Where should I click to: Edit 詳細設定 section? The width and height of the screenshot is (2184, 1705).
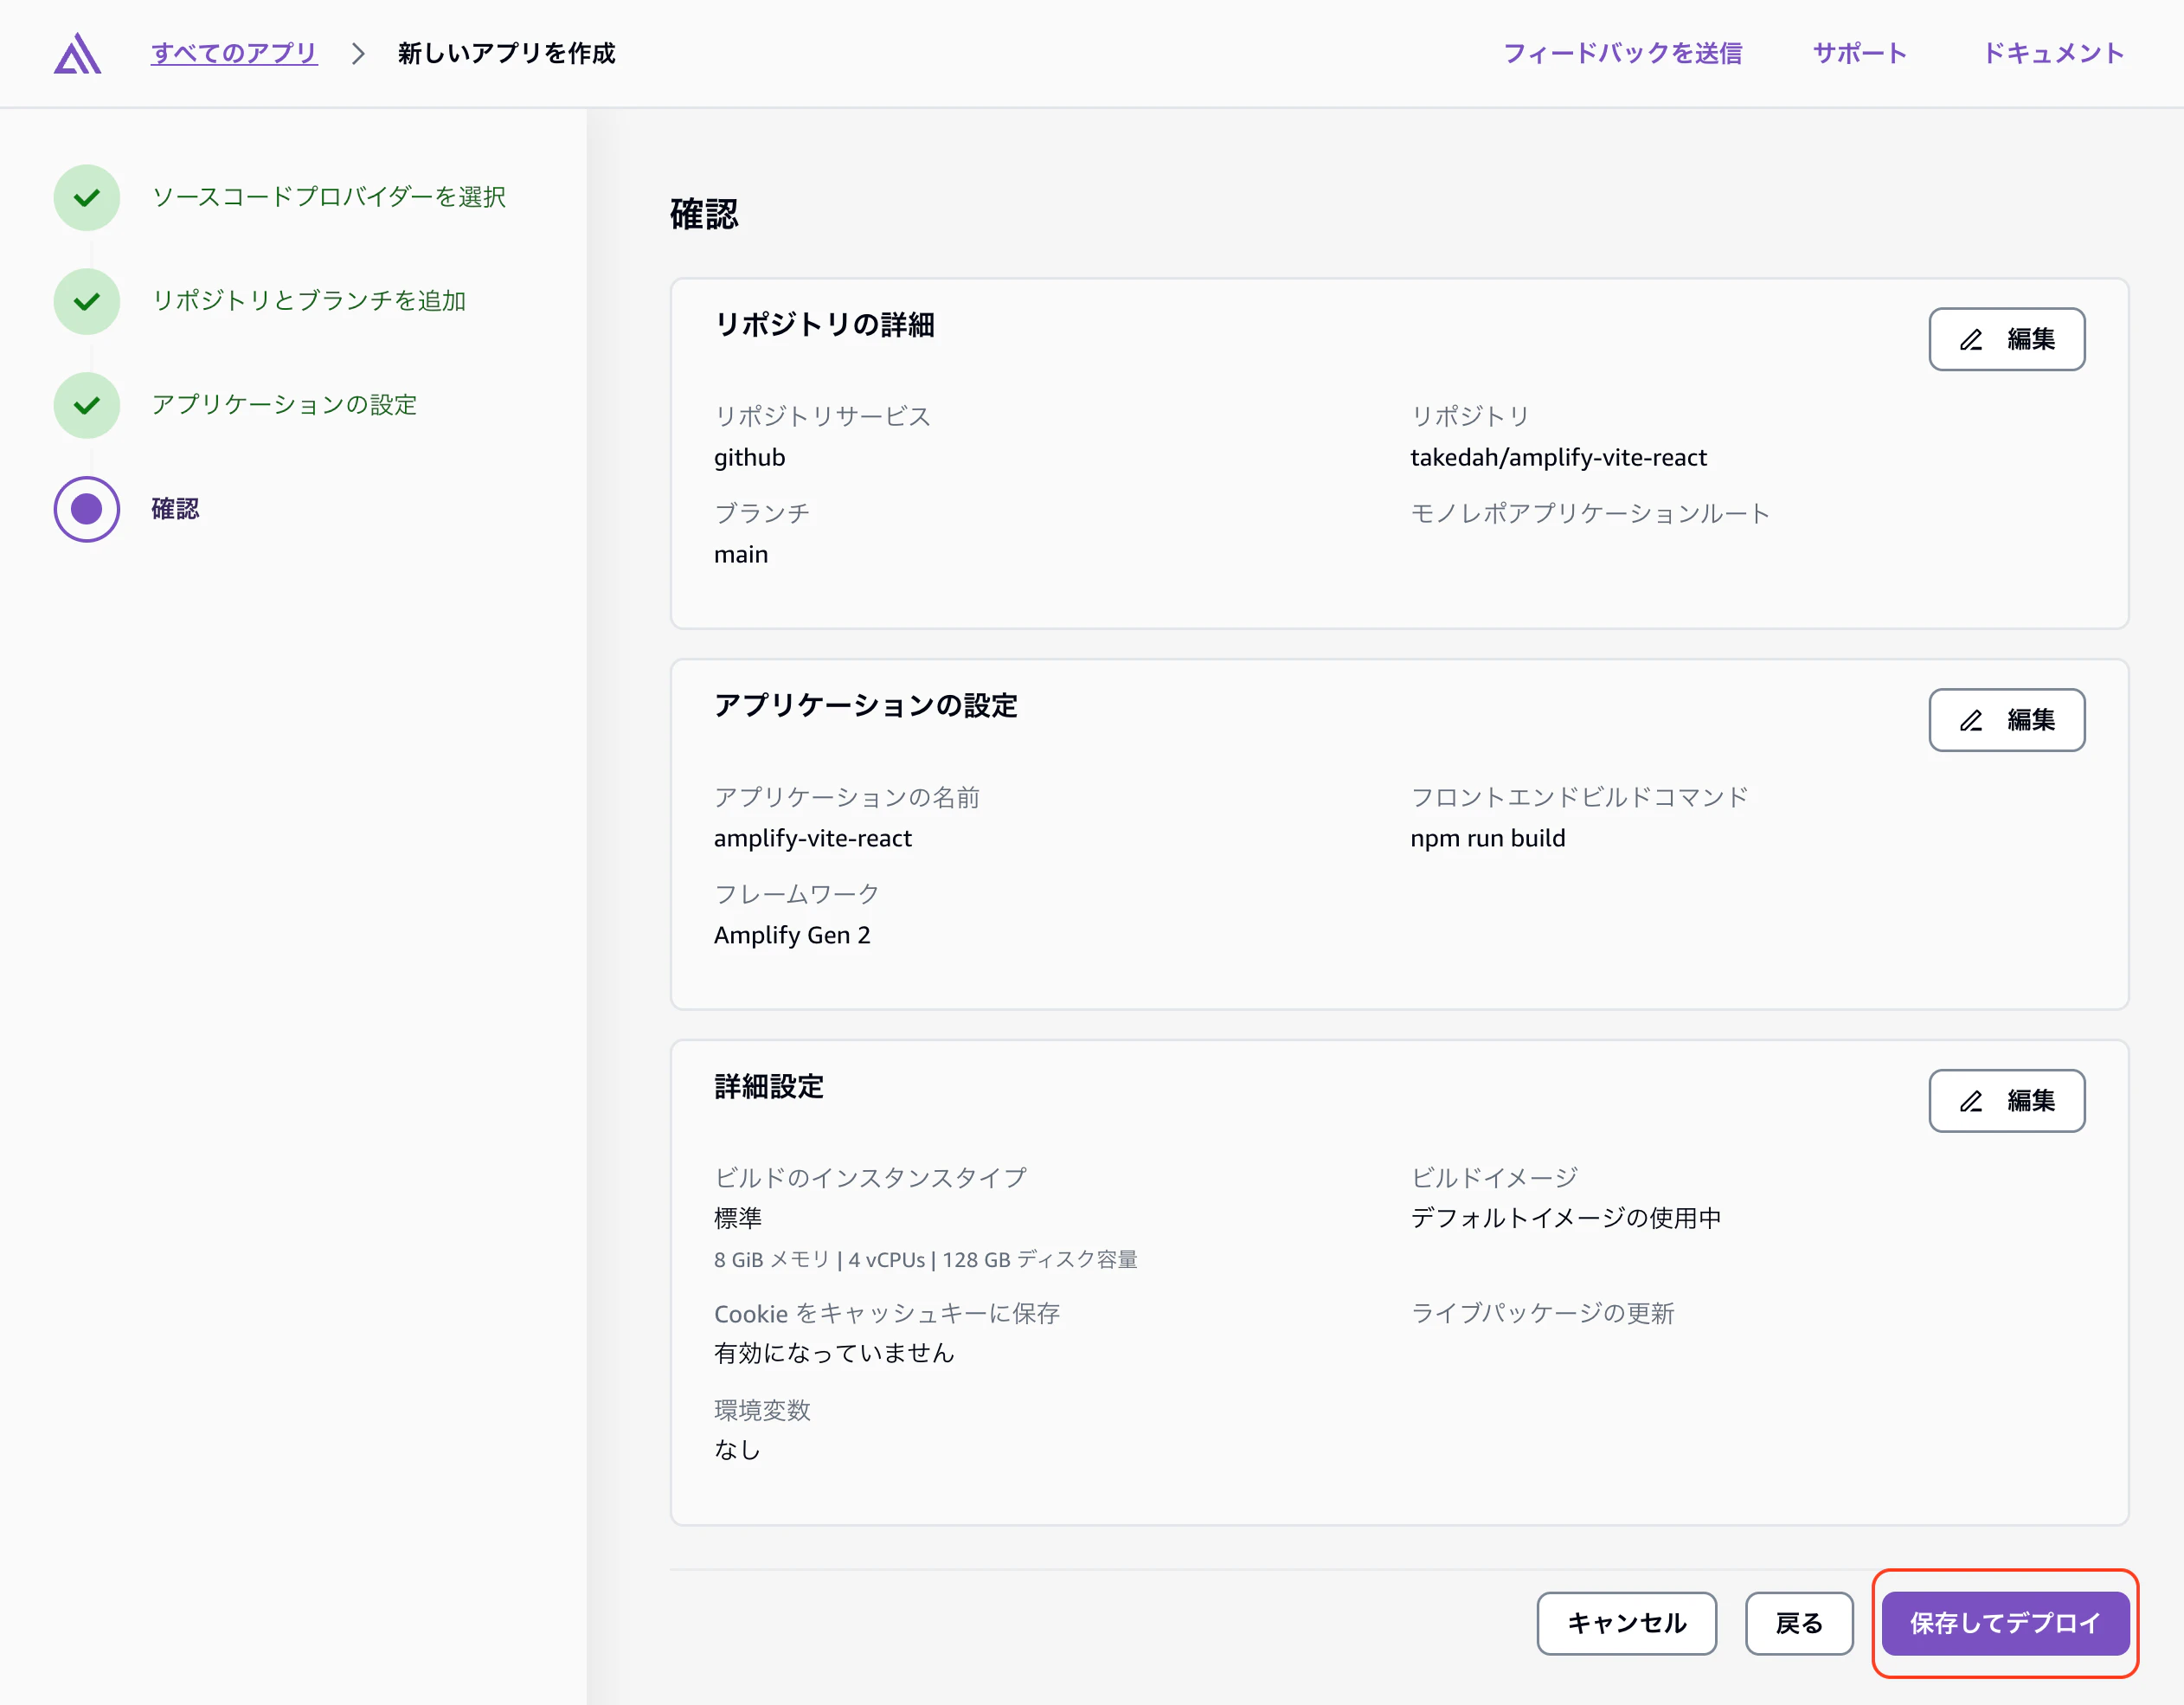2006,1101
